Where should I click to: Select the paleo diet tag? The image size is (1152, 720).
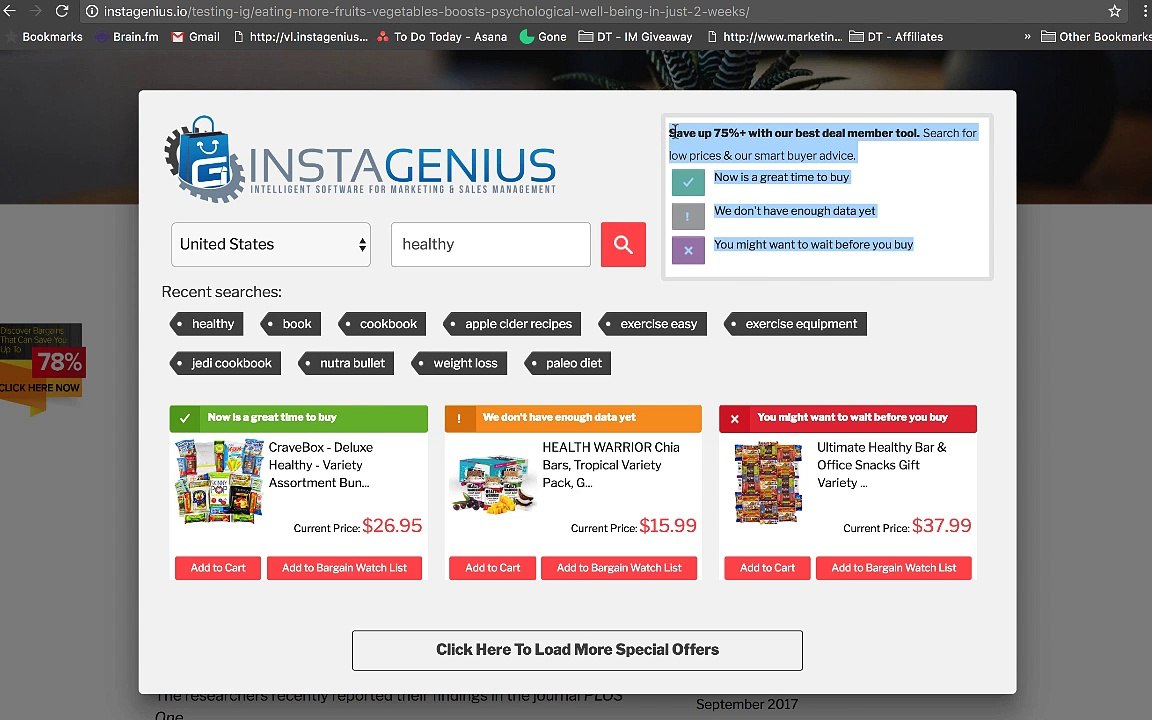point(566,363)
